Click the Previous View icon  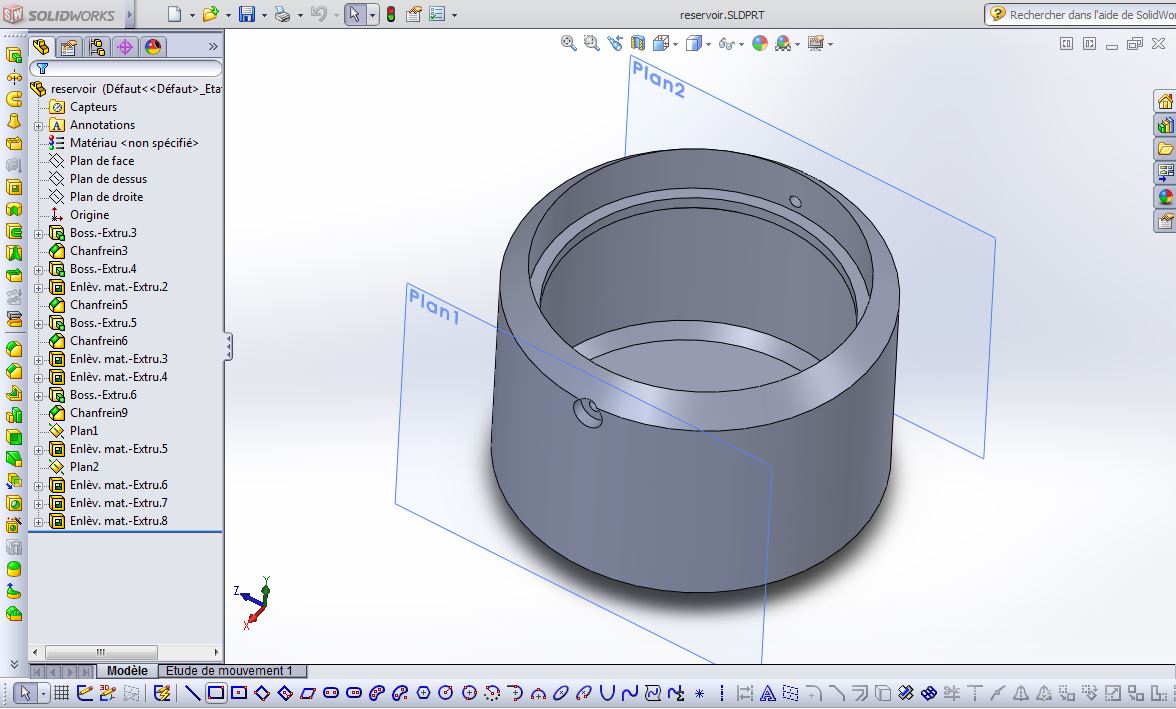click(615, 44)
